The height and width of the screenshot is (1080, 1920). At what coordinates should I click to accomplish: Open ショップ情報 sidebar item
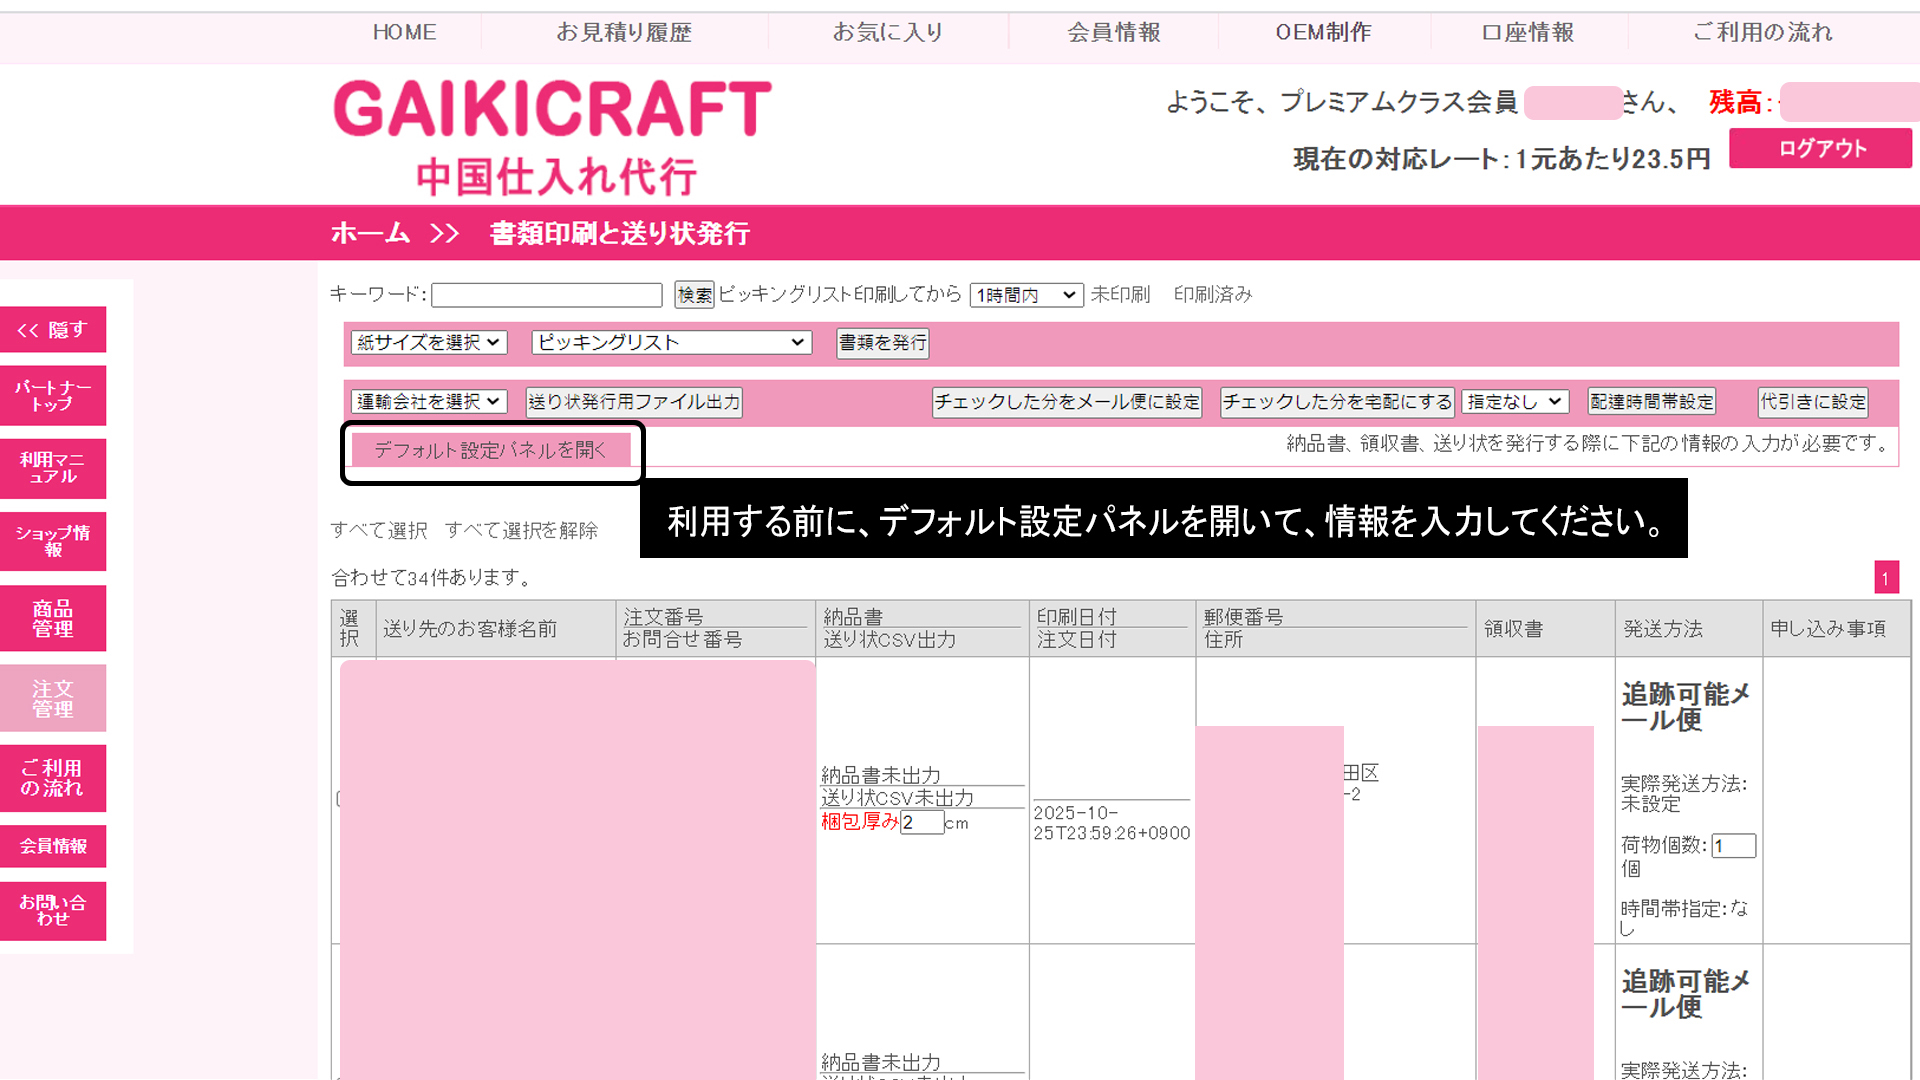click(x=53, y=541)
